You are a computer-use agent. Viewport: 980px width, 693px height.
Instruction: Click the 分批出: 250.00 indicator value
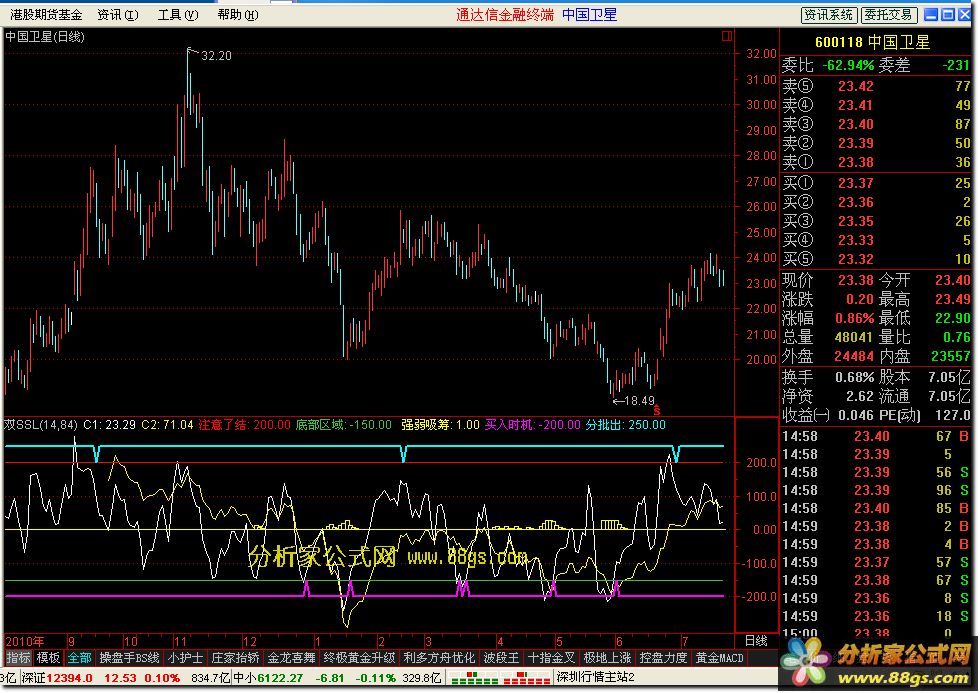pyautogui.click(x=626, y=425)
